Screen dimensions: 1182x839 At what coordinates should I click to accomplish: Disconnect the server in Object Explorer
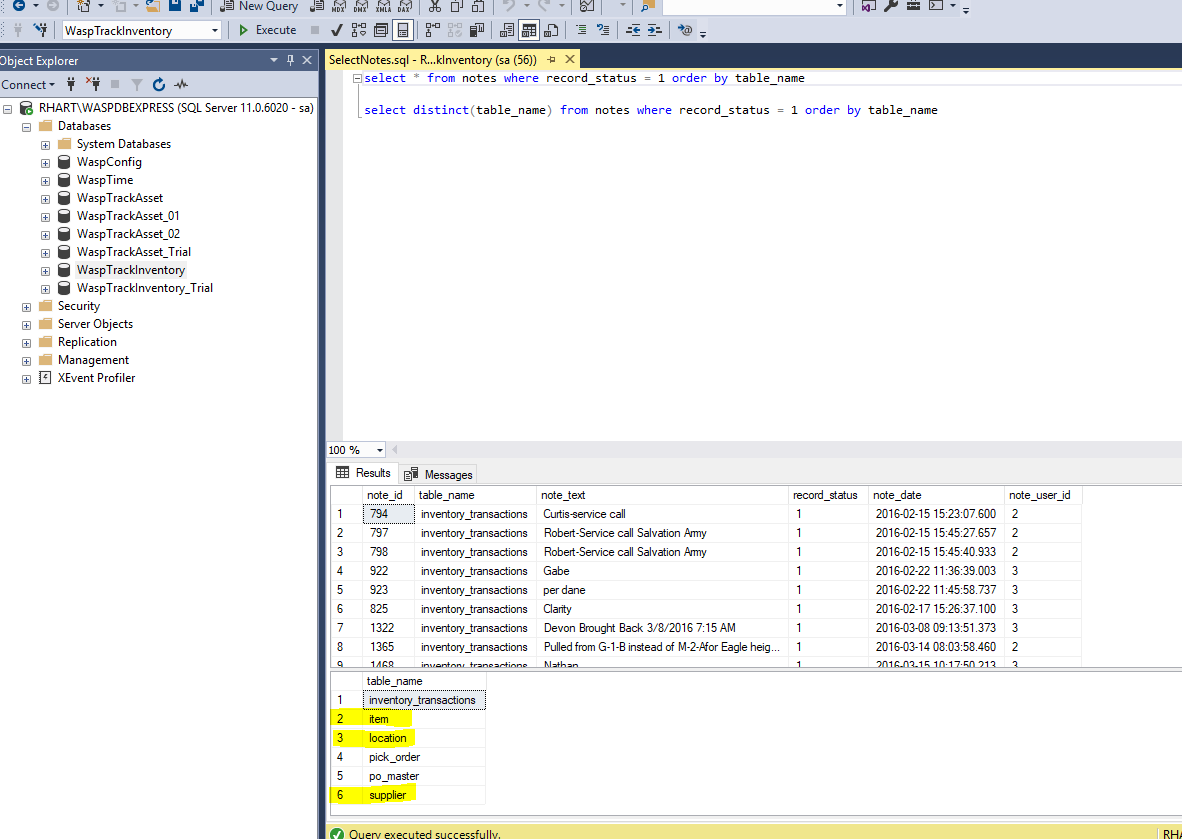coord(95,84)
